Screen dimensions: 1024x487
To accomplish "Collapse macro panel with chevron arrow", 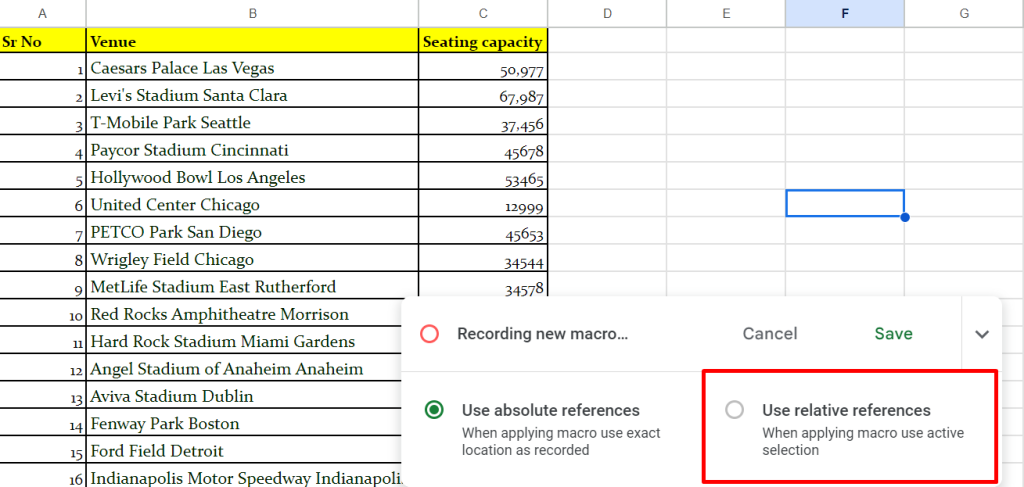I will point(982,334).
